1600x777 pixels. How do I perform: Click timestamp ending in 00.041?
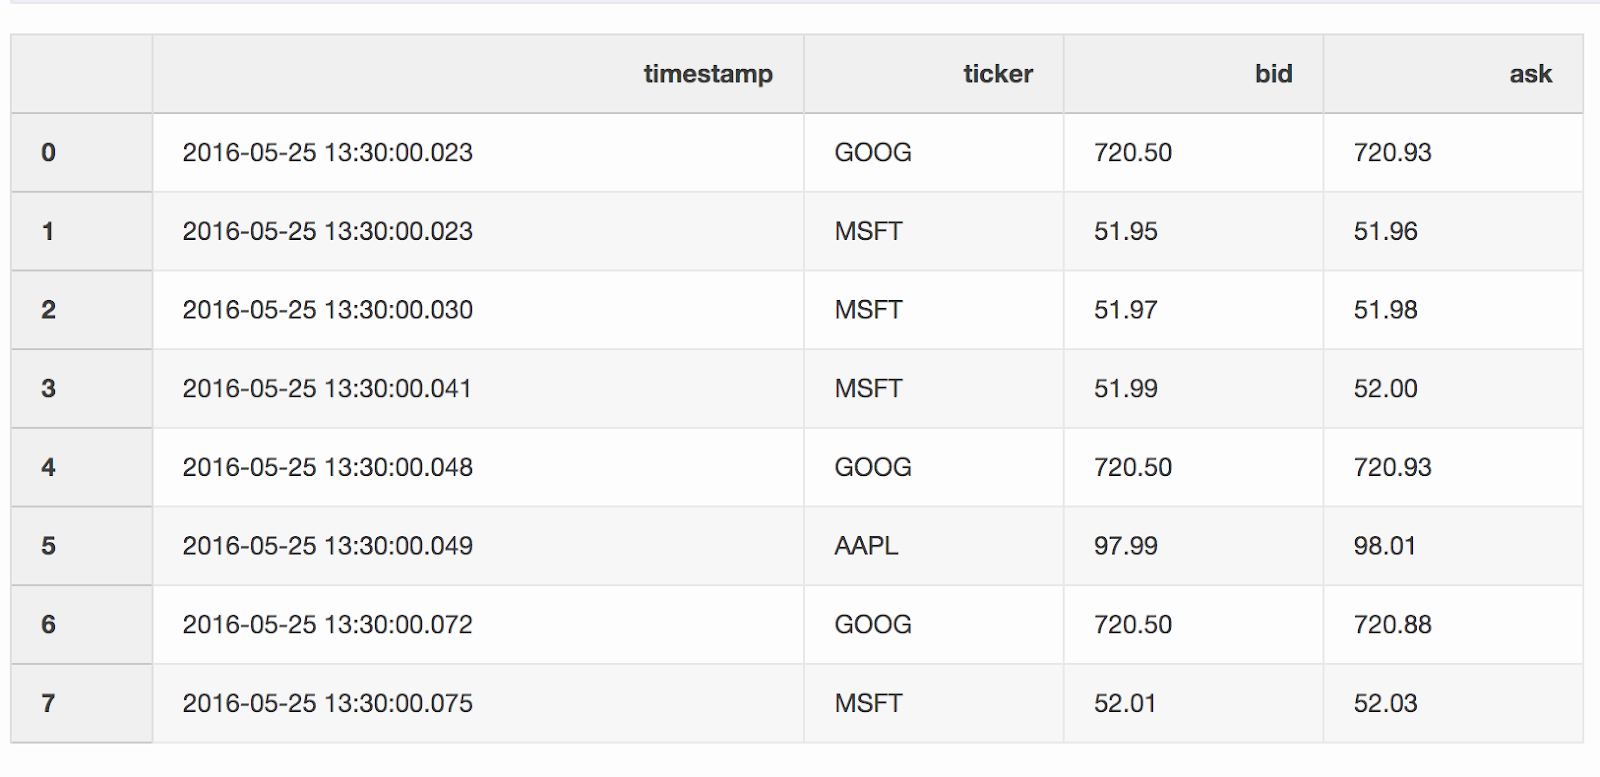(x=327, y=389)
